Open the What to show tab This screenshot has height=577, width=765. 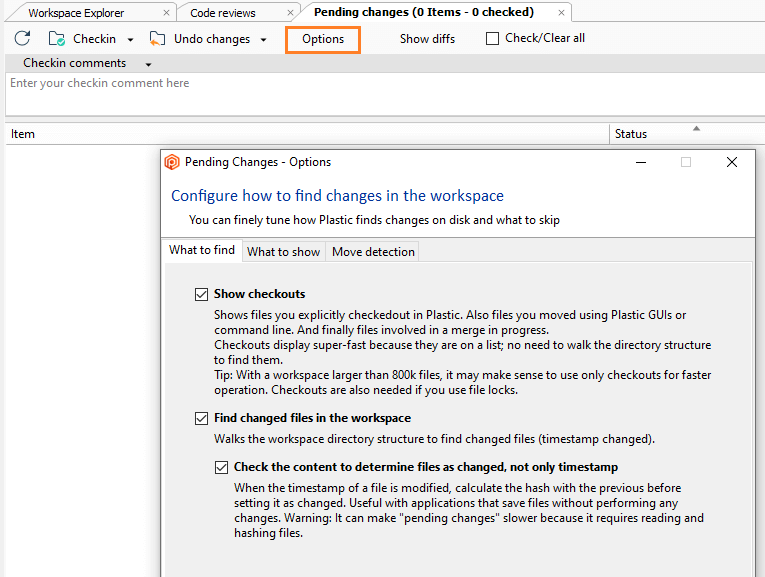click(283, 252)
